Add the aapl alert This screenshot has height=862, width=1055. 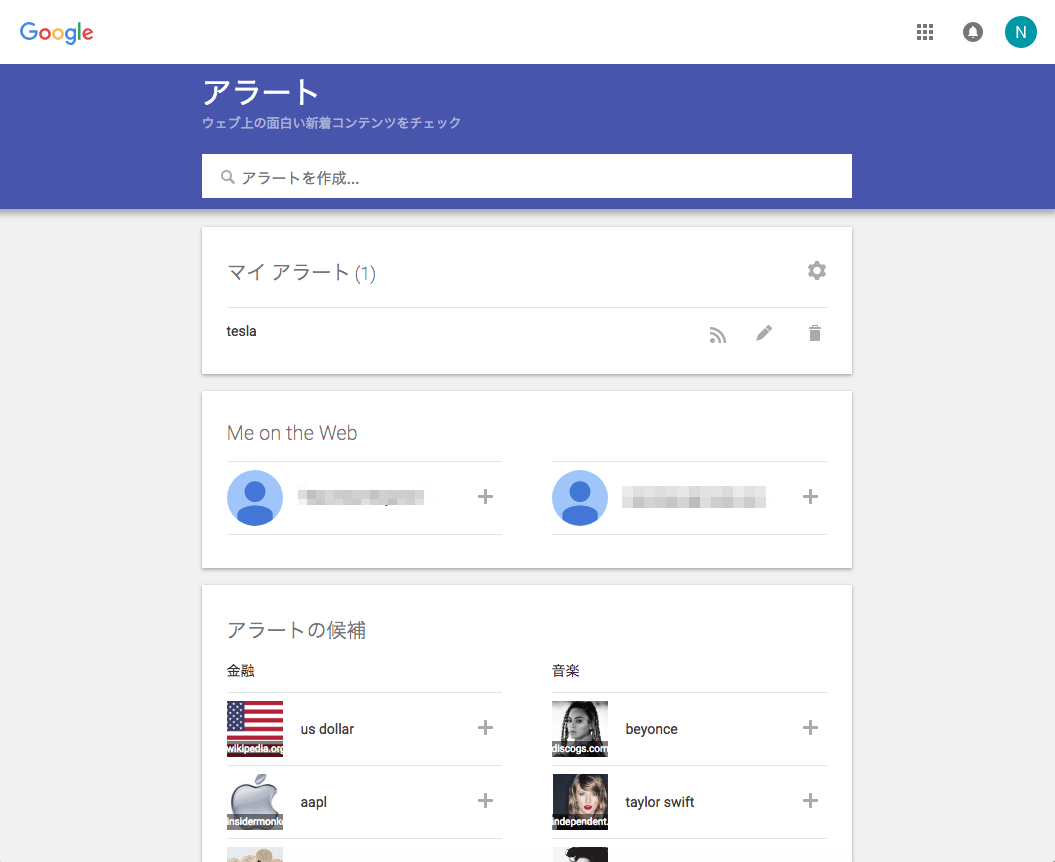tap(485, 800)
